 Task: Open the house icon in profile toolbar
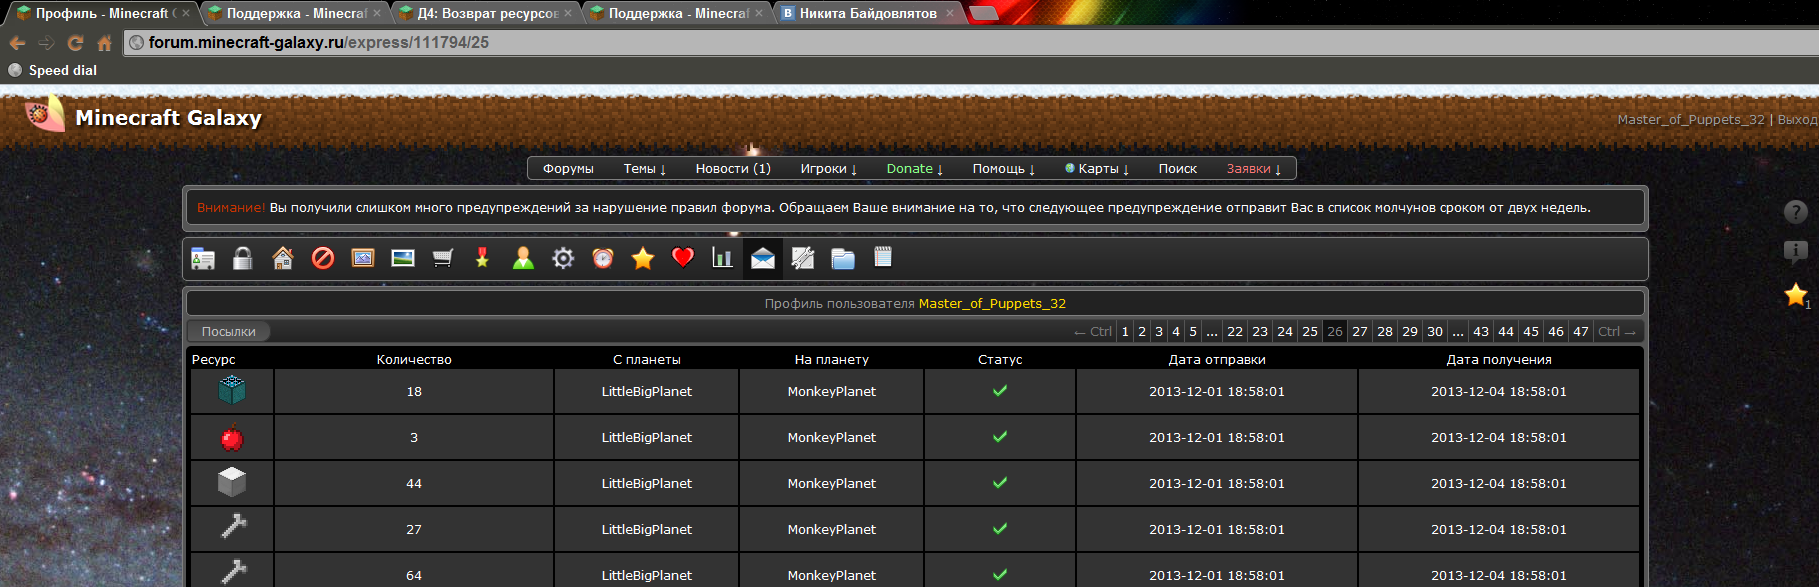(x=283, y=259)
